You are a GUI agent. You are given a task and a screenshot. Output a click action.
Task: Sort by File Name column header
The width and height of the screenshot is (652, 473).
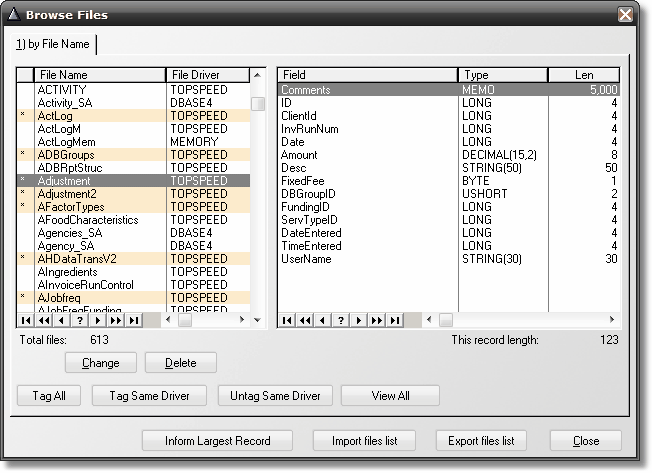click(x=99, y=75)
